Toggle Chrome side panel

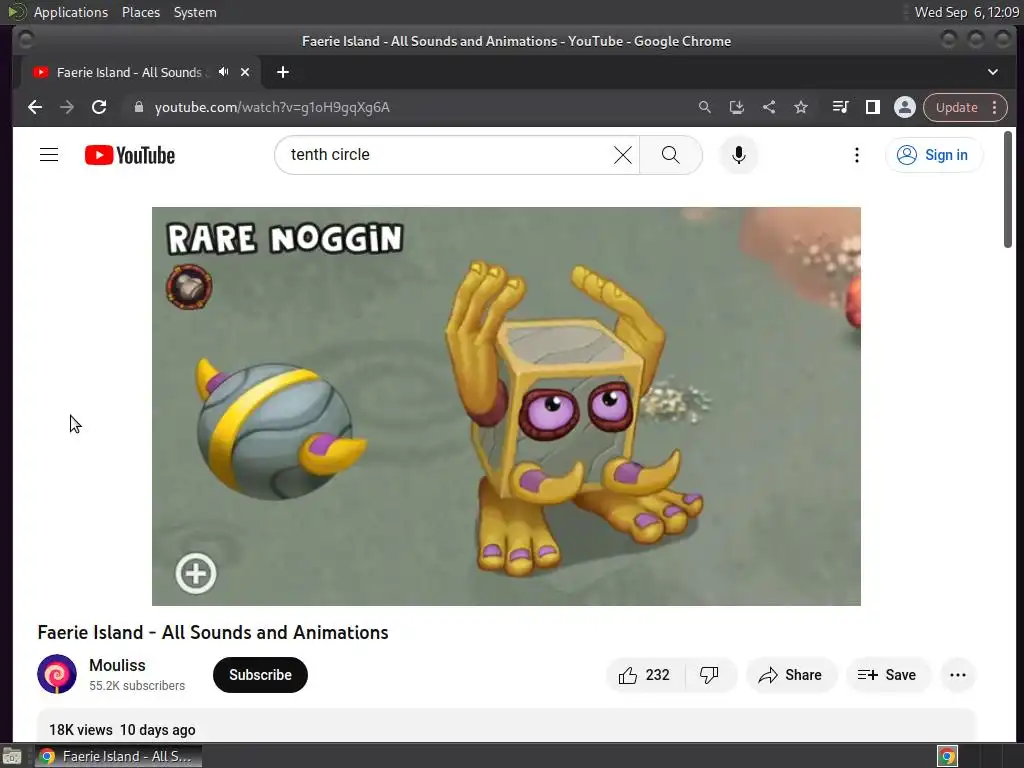[x=872, y=107]
